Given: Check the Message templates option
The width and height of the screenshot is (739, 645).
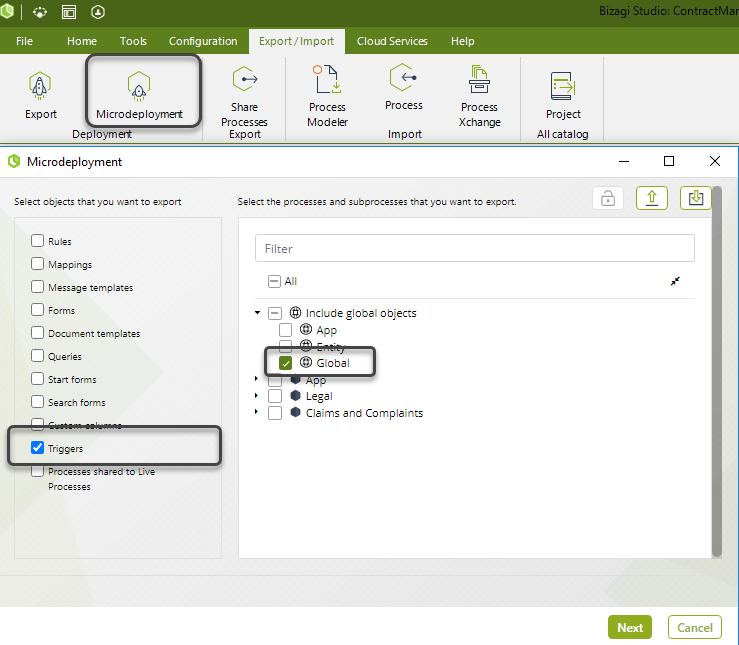Looking at the screenshot, I should click(37, 287).
